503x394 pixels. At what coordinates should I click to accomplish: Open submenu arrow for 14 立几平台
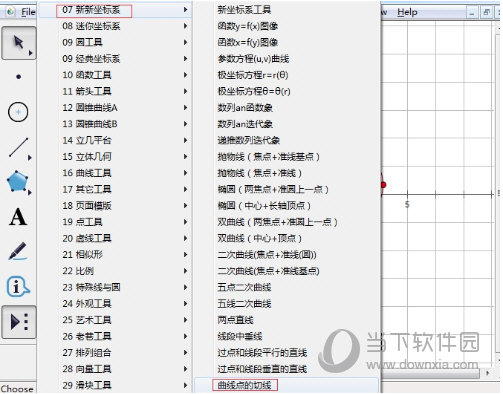coord(185,140)
